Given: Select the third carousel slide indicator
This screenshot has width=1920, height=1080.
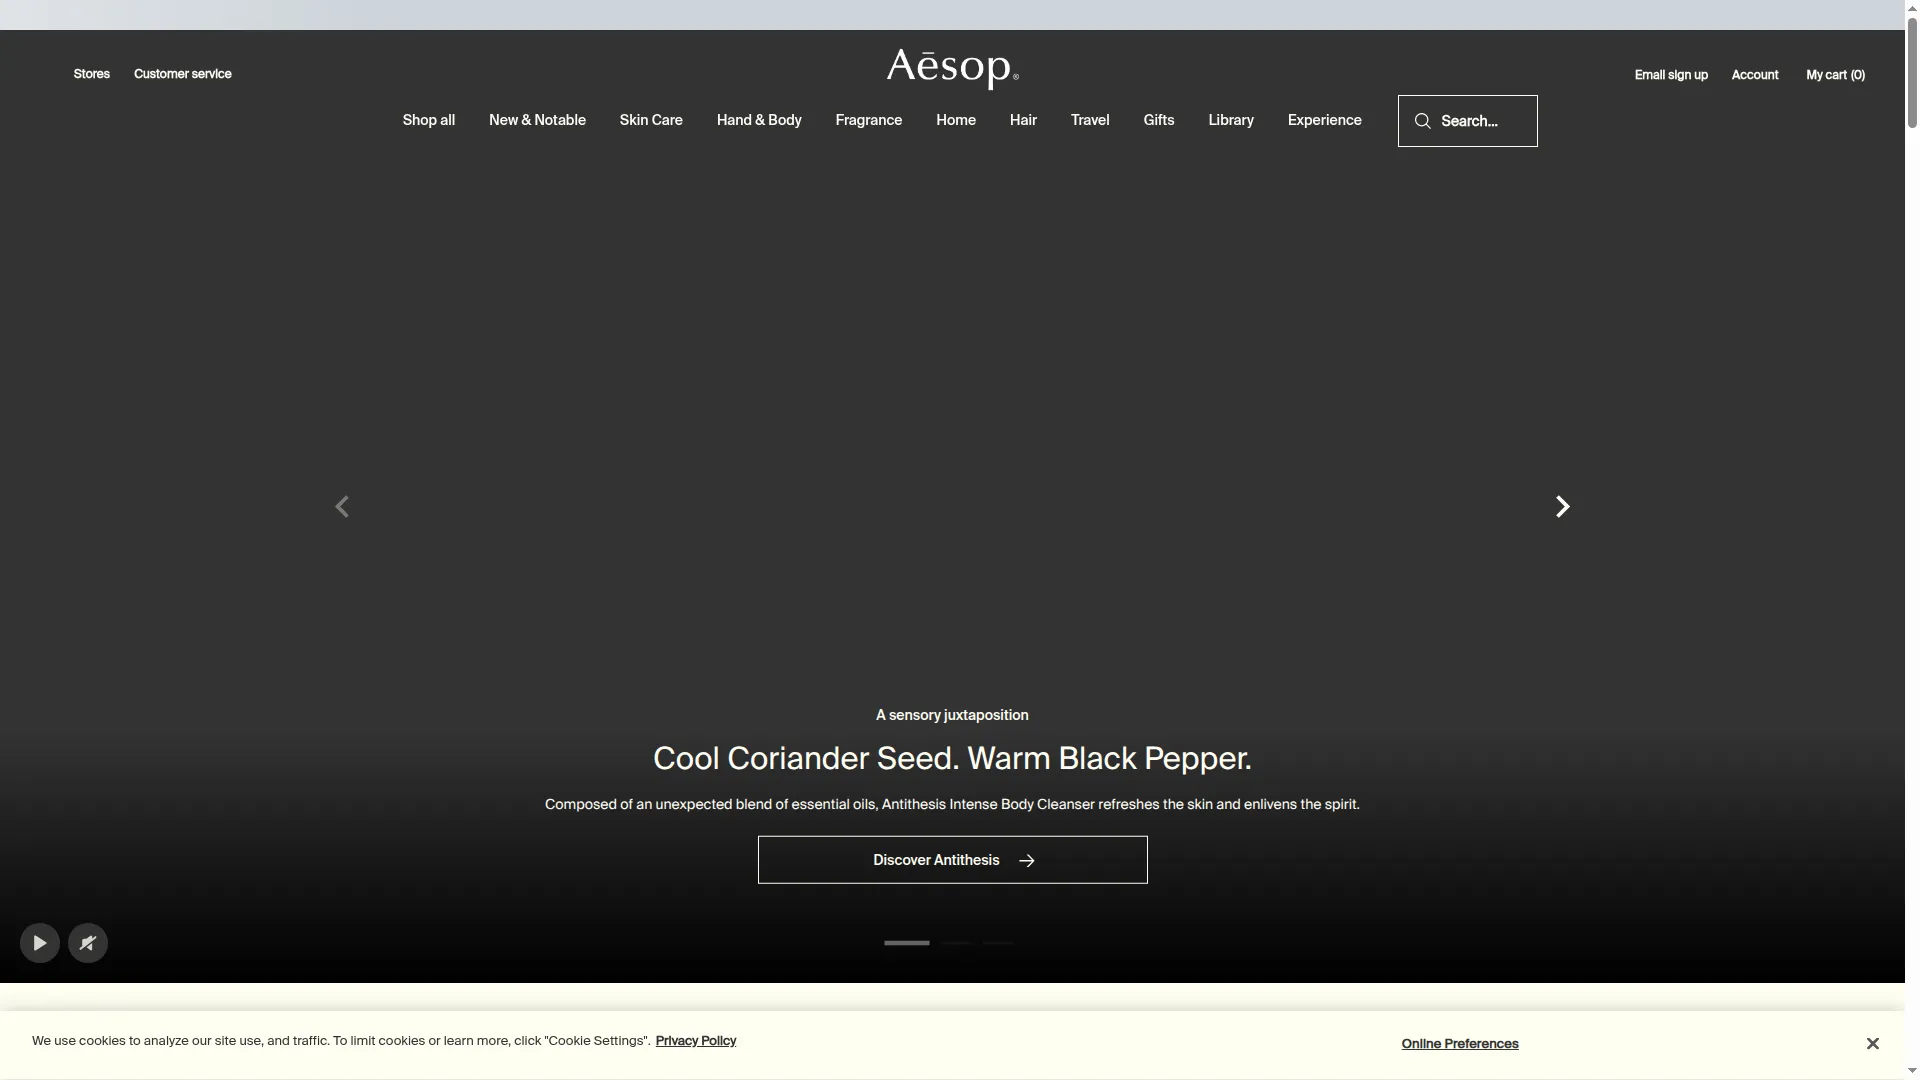Looking at the screenshot, I should [x=998, y=943].
